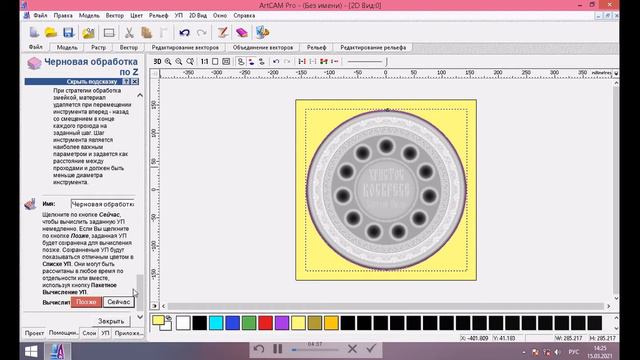Swap primary and secondary colour icon
The width and height of the screenshot is (640, 360).
(169, 318)
